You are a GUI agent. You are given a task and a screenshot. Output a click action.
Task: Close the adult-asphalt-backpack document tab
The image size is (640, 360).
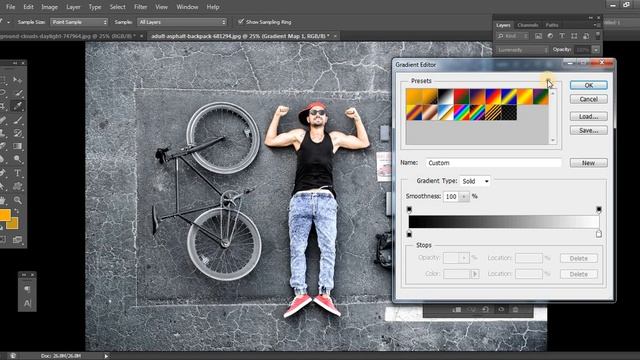[335, 36]
